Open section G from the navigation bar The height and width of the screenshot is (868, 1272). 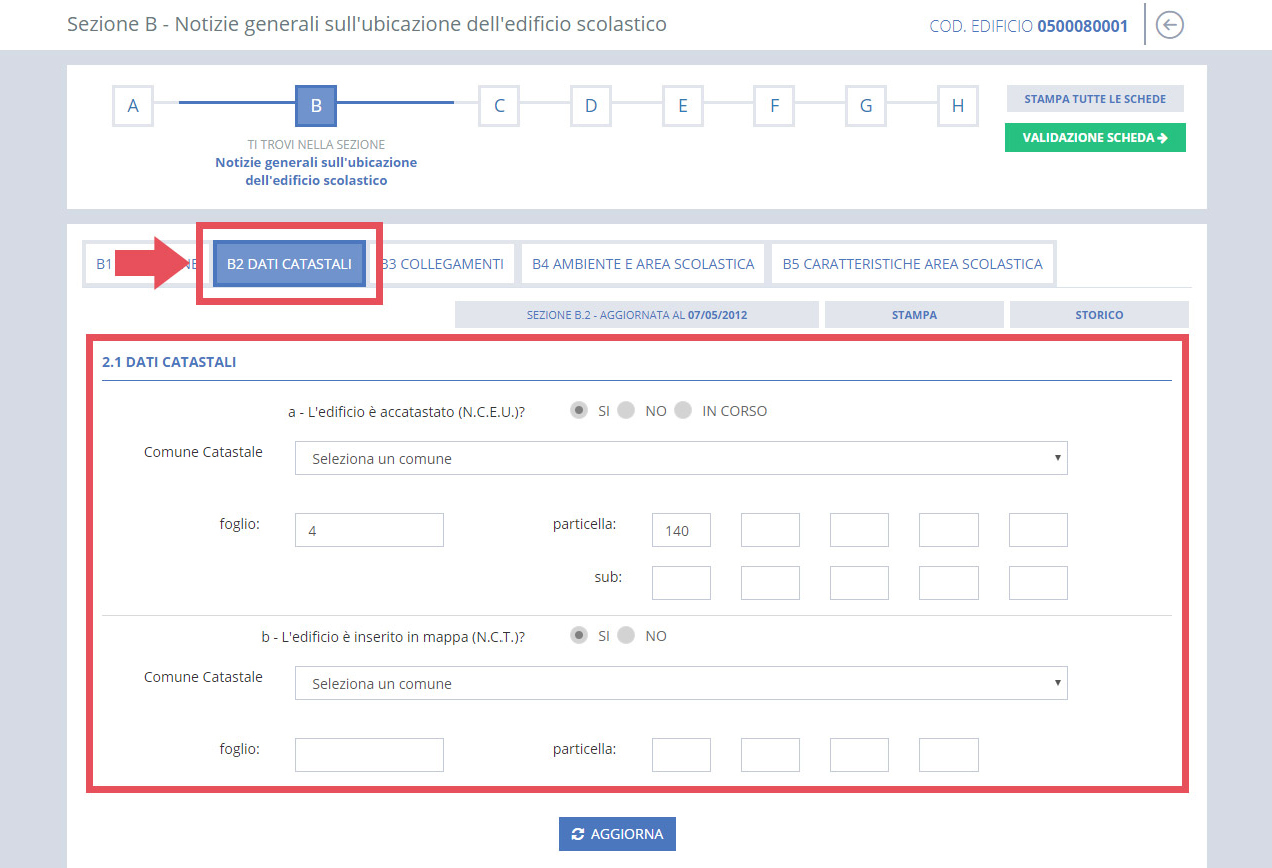tap(865, 105)
